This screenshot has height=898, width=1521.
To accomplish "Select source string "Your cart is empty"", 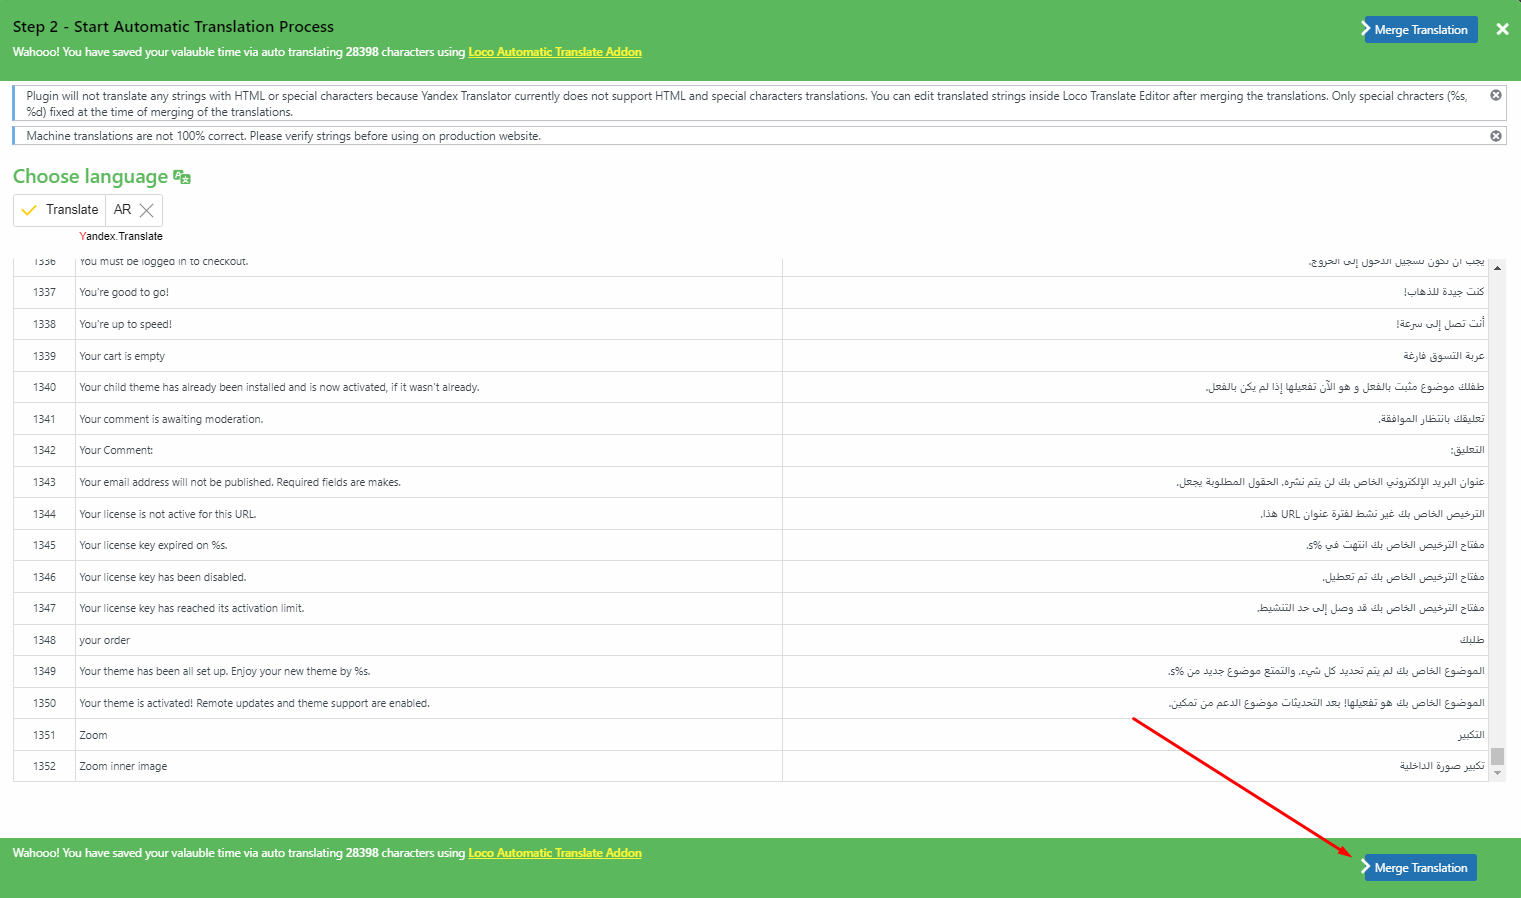I will pyautogui.click(x=122, y=356).
